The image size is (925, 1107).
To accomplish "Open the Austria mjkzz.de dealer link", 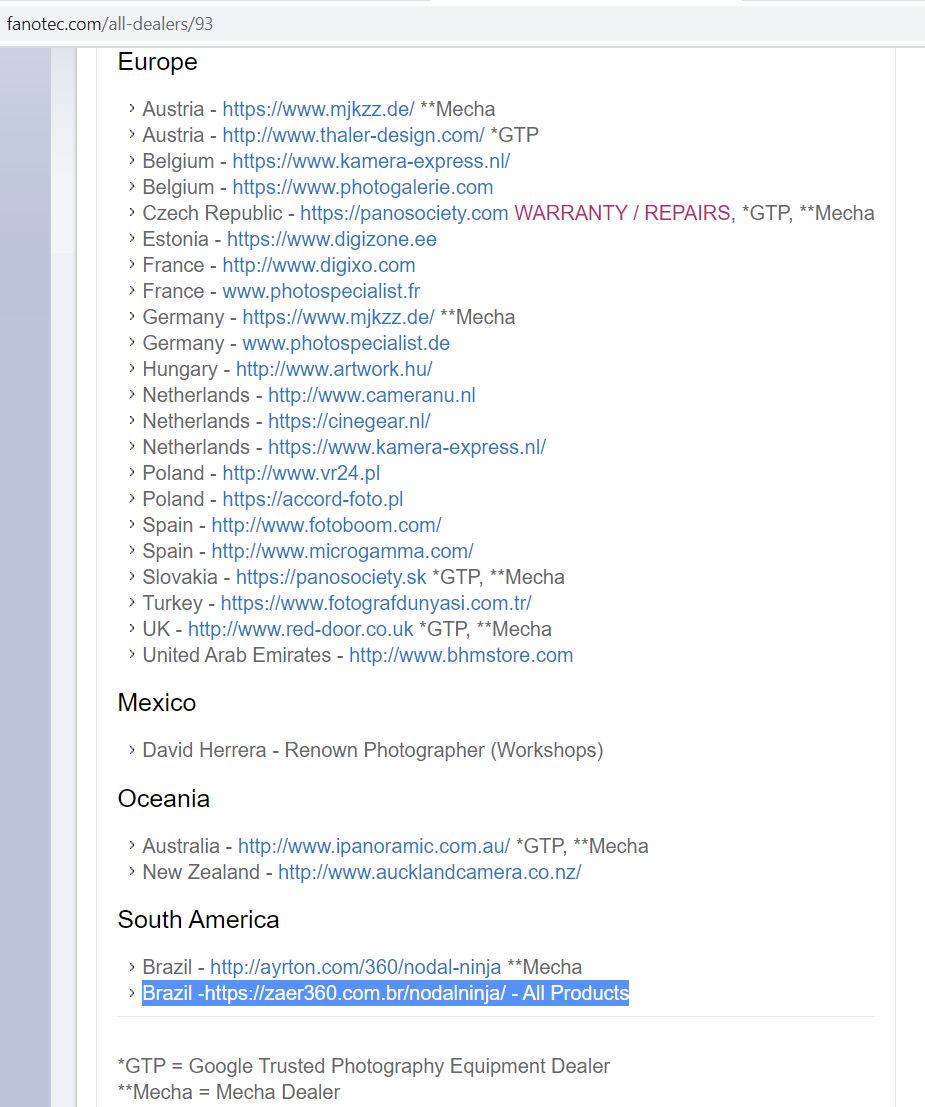I will 318,109.
